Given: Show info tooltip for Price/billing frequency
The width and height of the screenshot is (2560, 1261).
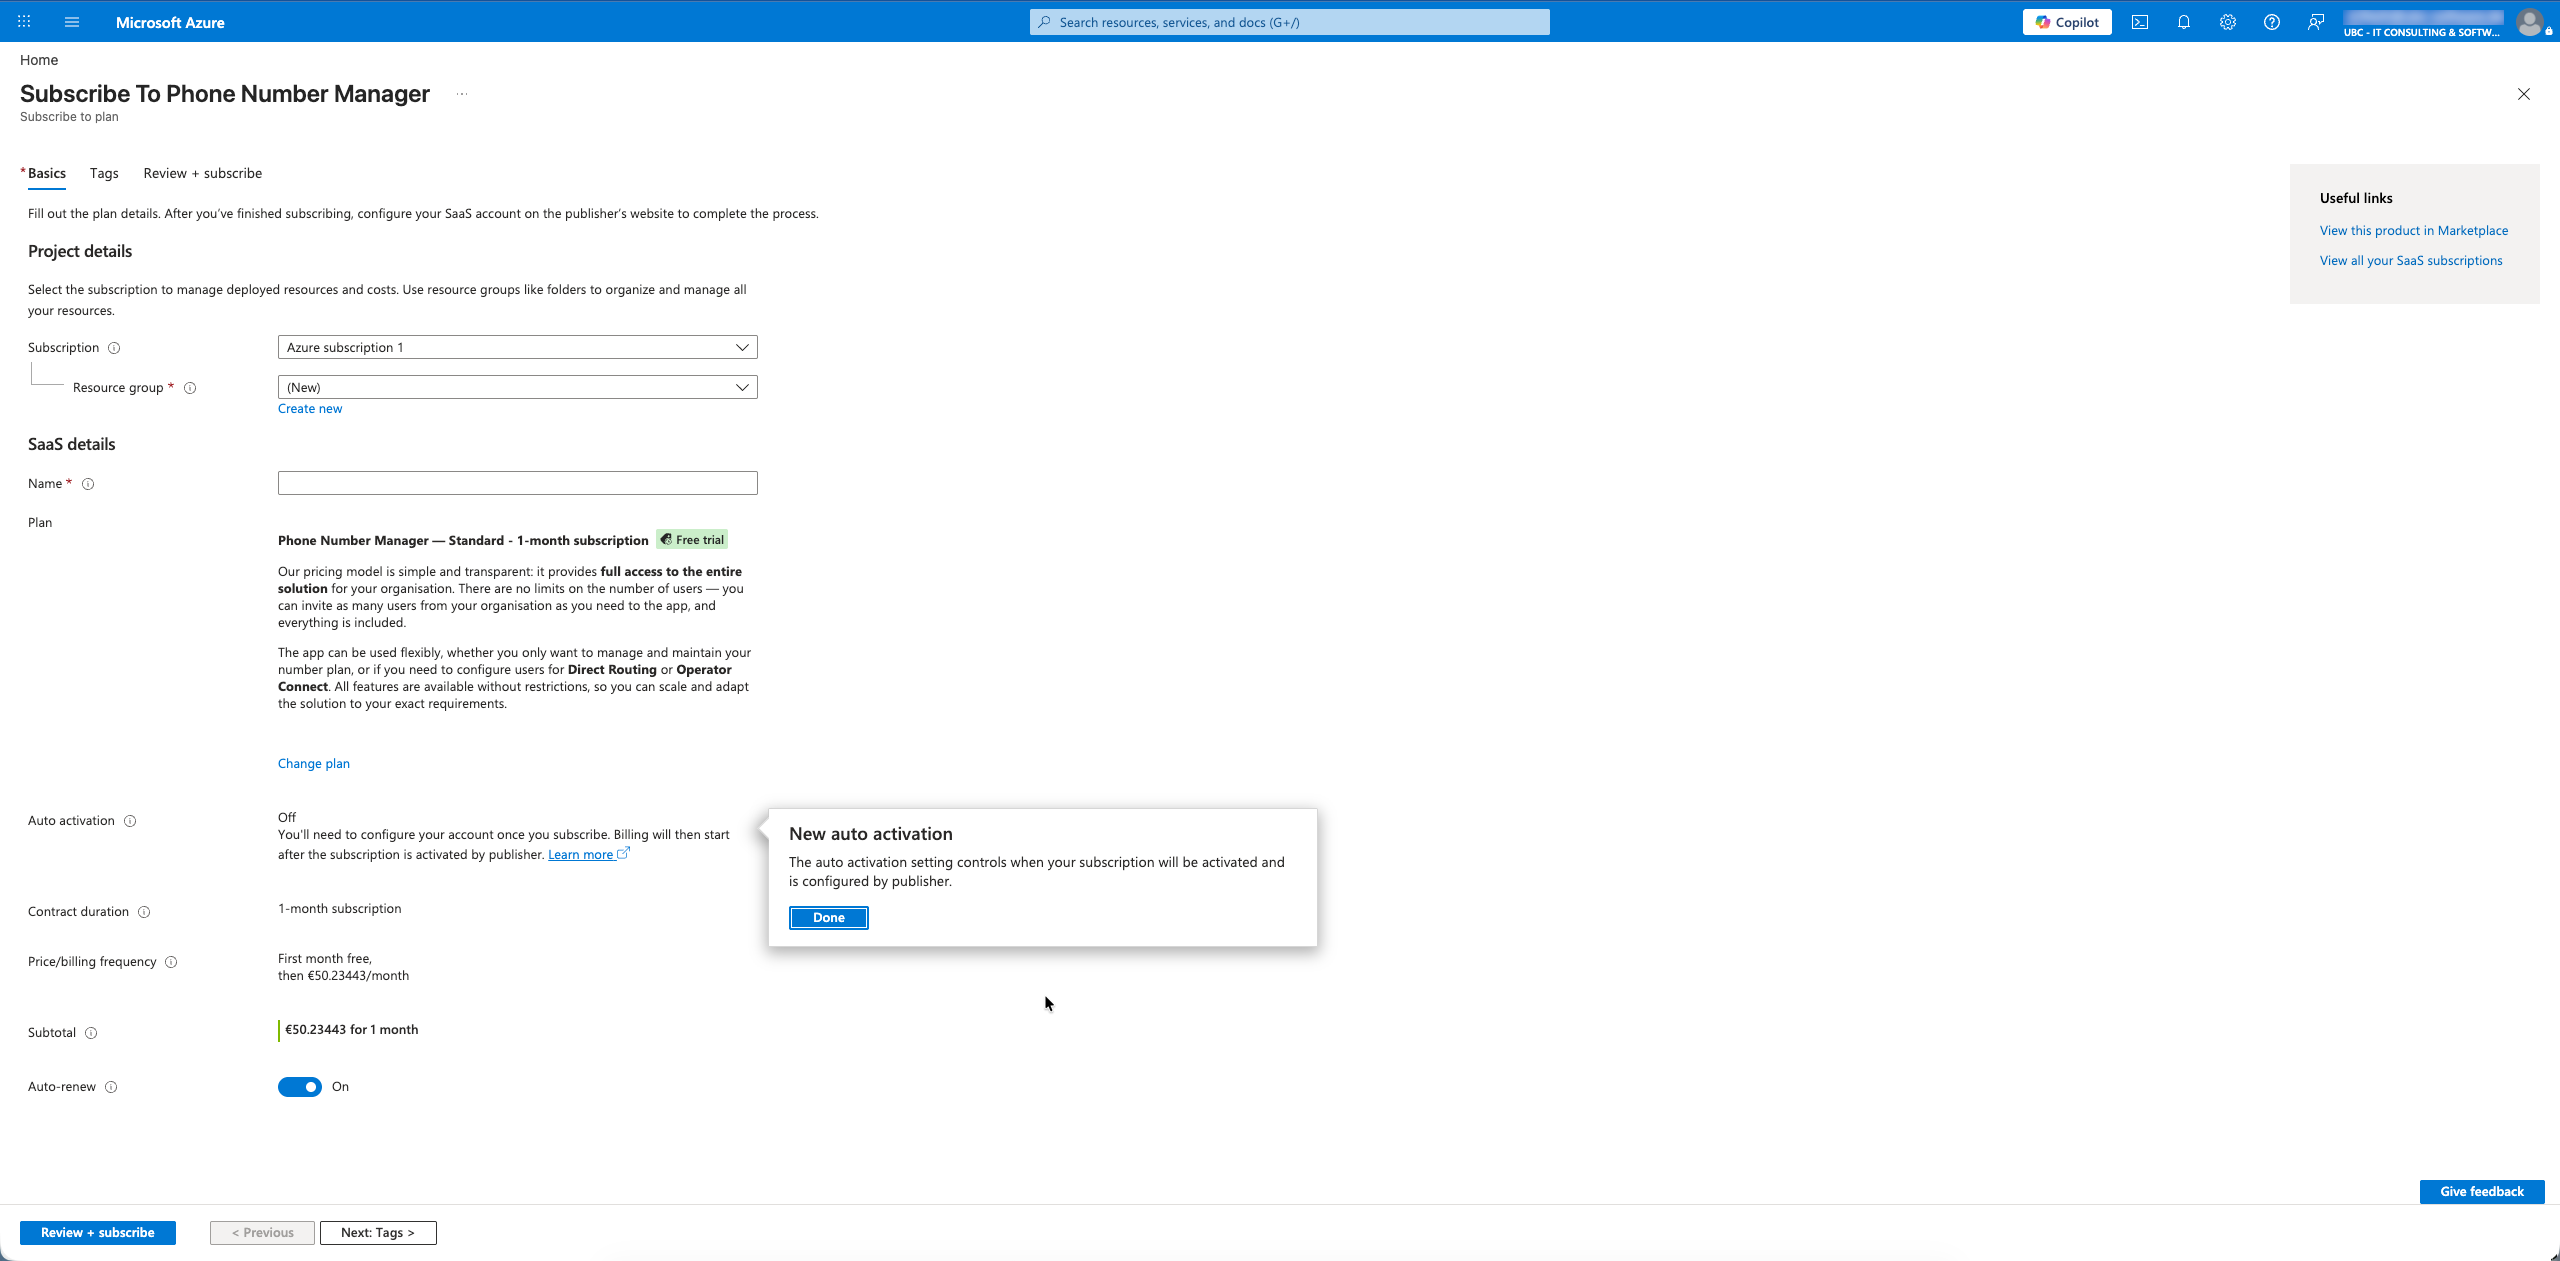Looking at the screenshot, I should click(171, 962).
